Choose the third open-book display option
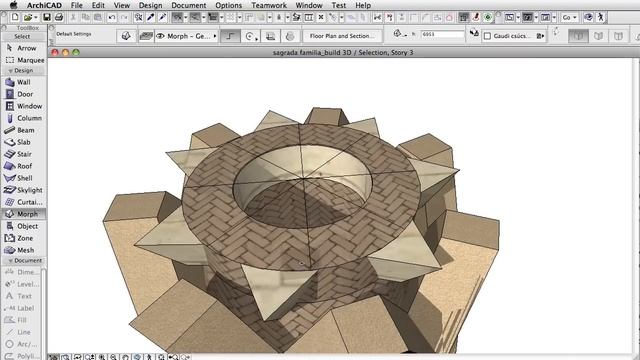Image resolution: width=640 pixels, height=360 pixels. [x=618, y=36]
